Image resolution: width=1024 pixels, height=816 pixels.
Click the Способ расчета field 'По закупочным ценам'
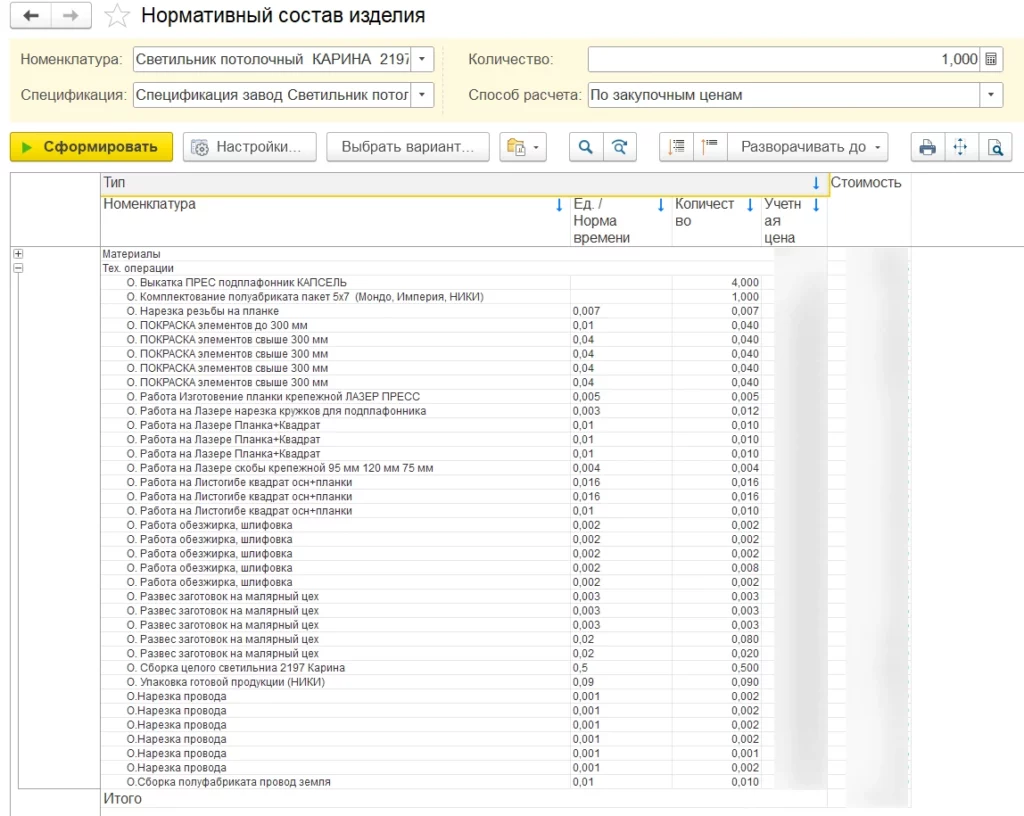[x=784, y=95]
